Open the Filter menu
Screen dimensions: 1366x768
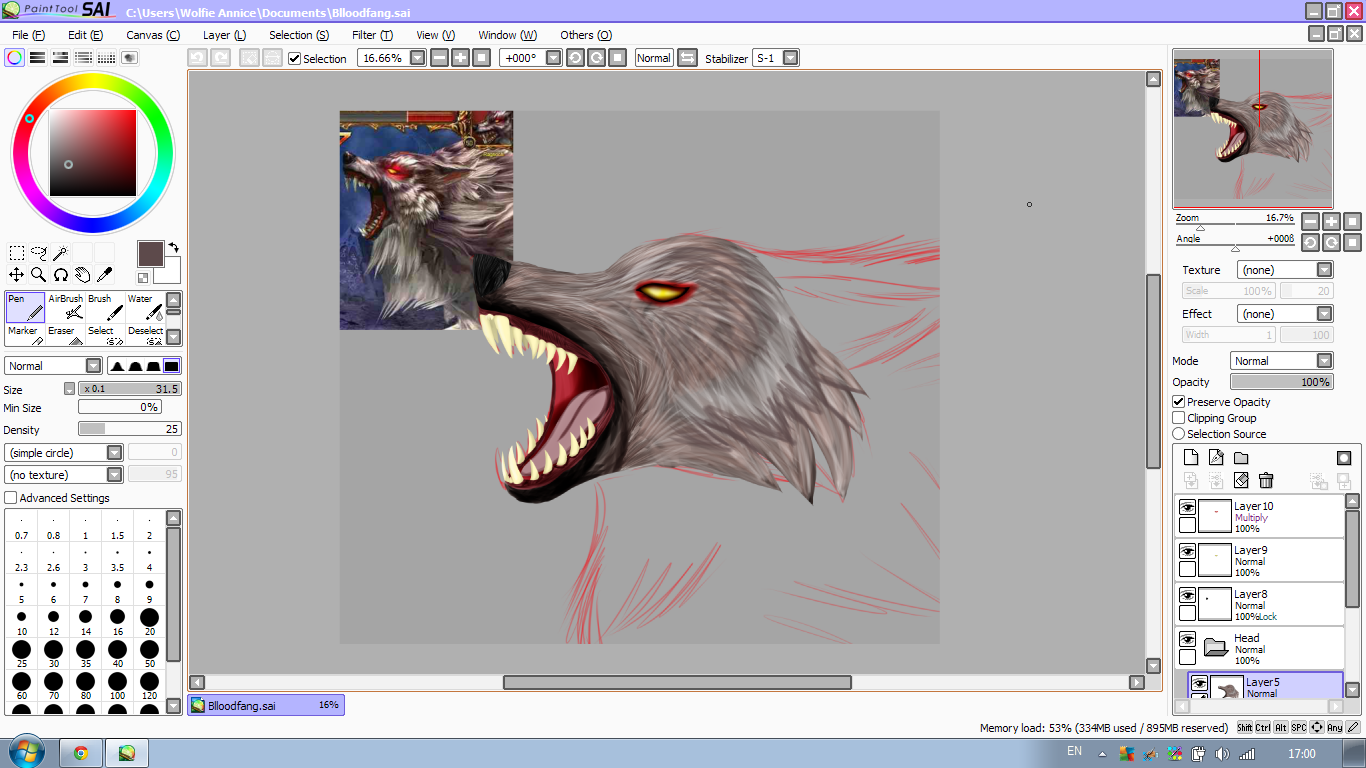[372, 35]
